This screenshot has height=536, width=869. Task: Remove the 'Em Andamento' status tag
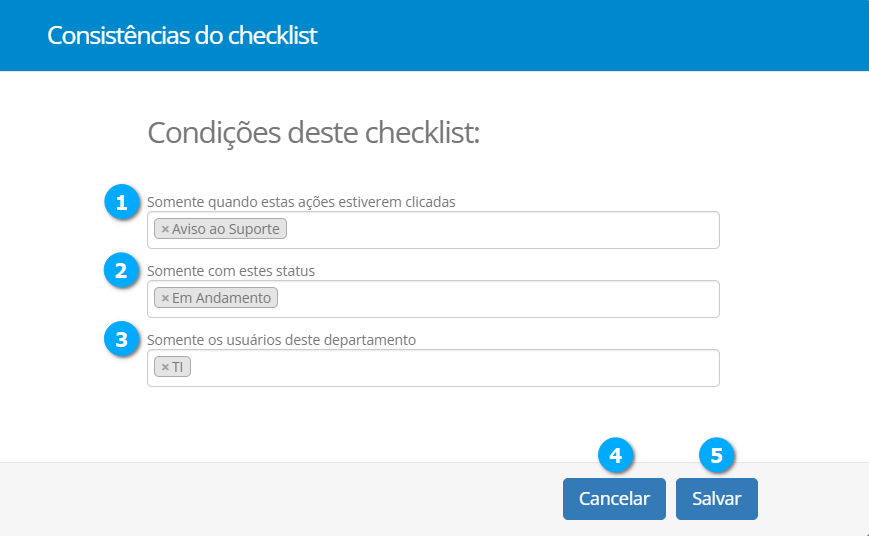165,299
